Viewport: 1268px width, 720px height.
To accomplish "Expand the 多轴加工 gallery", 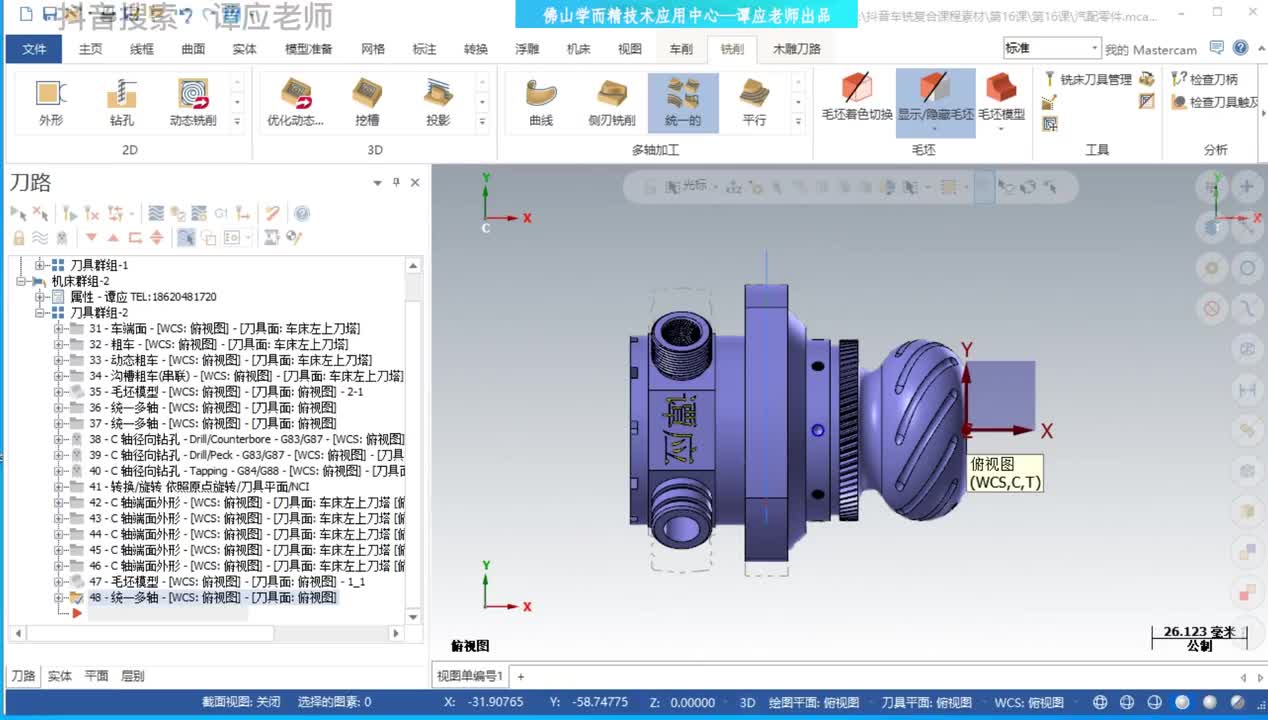I will [x=798, y=122].
